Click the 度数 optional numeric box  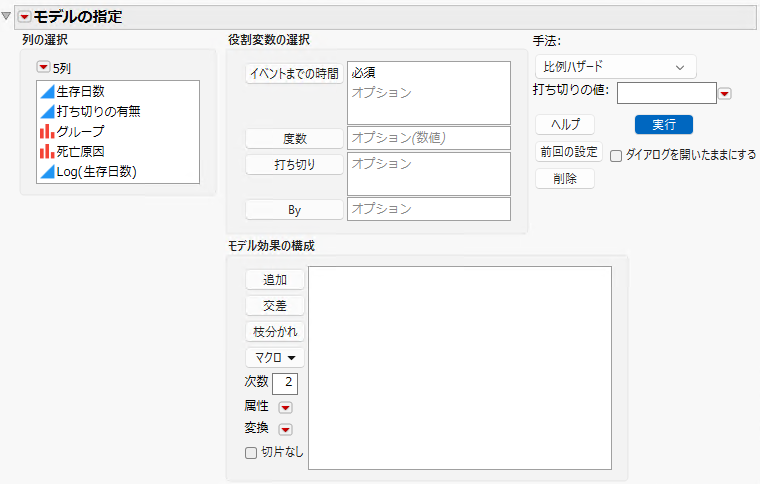click(429, 138)
